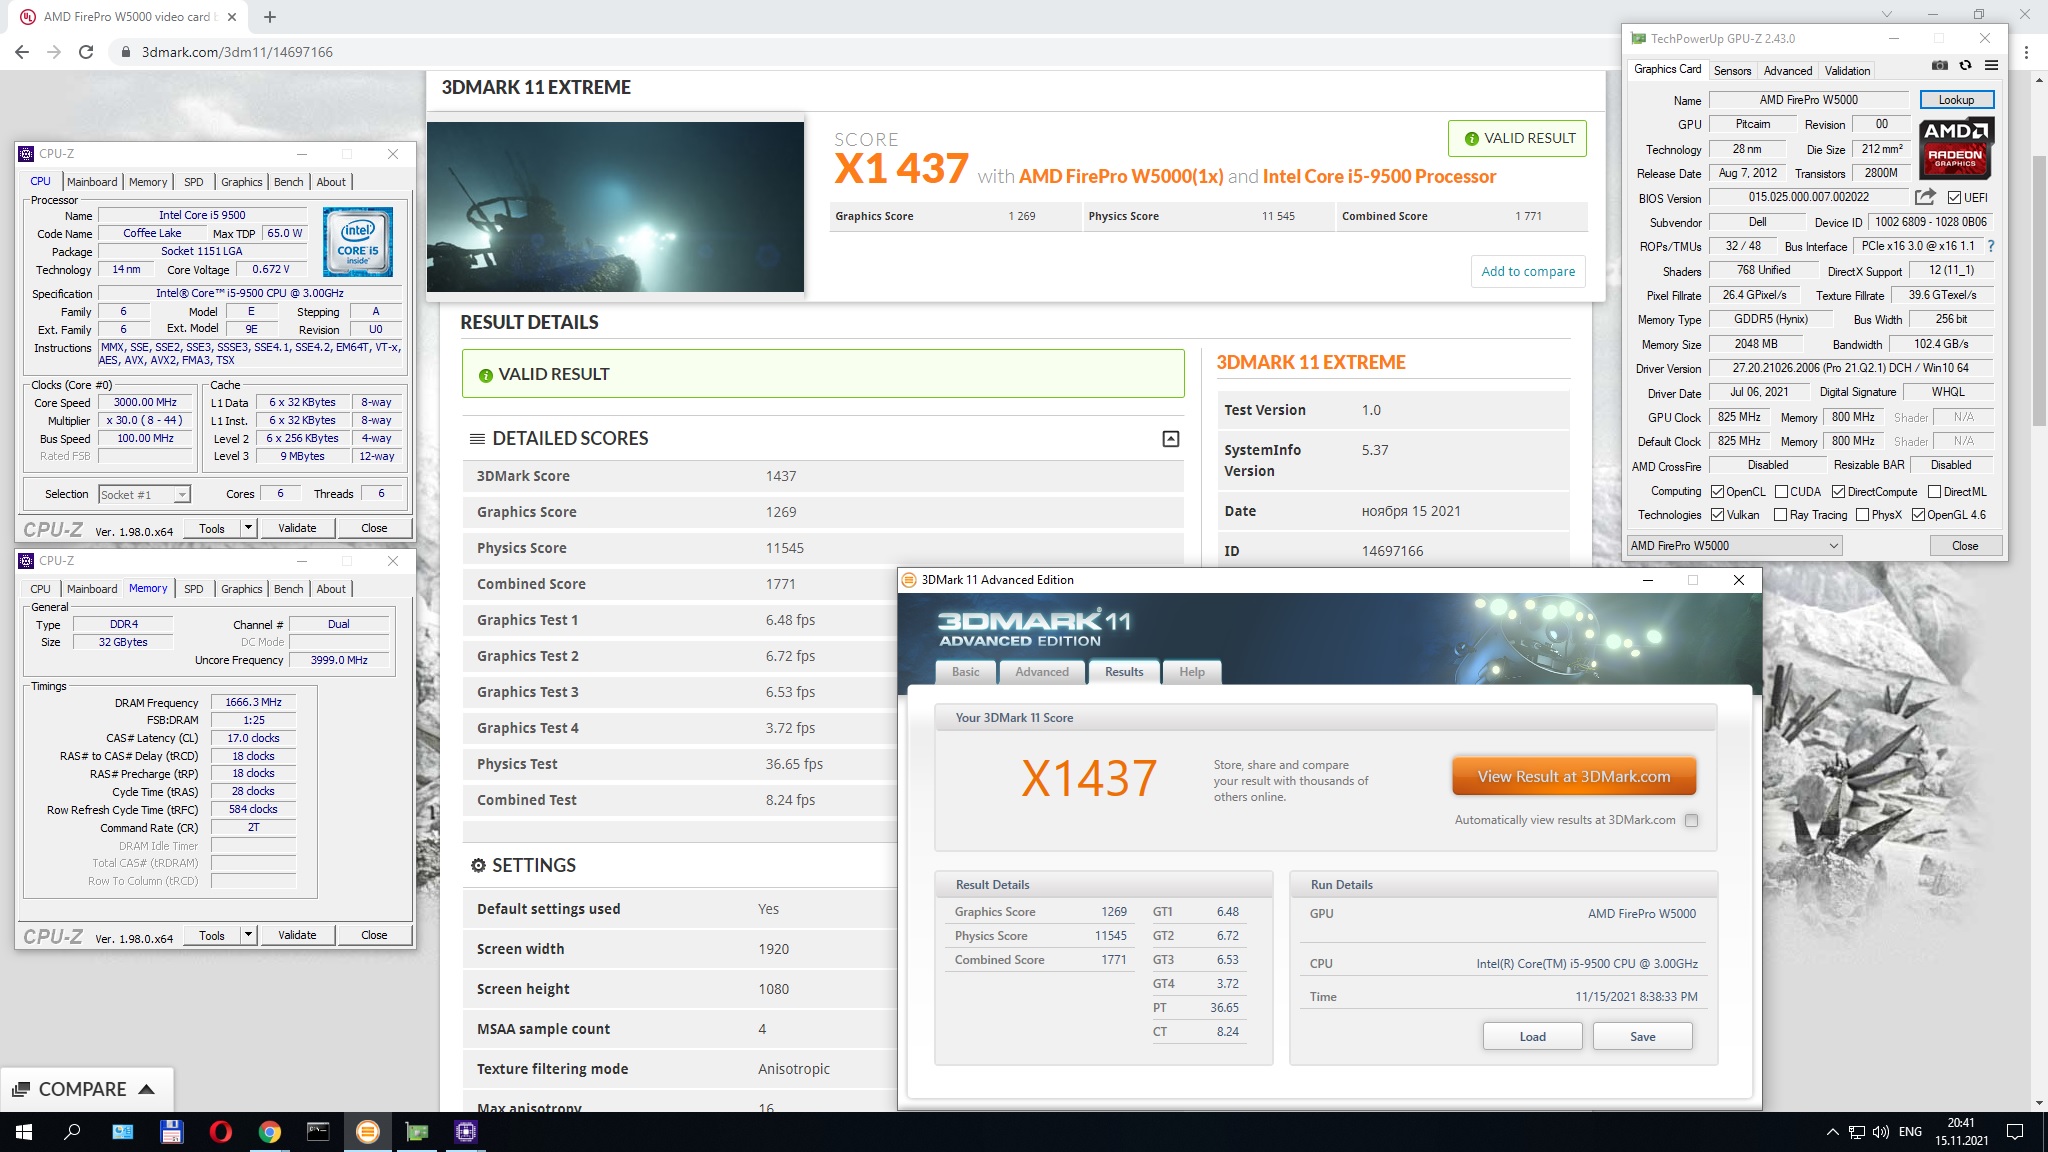
Task: Click the Deep Sea benchmark thumbnail image
Action: tap(615, 206)
